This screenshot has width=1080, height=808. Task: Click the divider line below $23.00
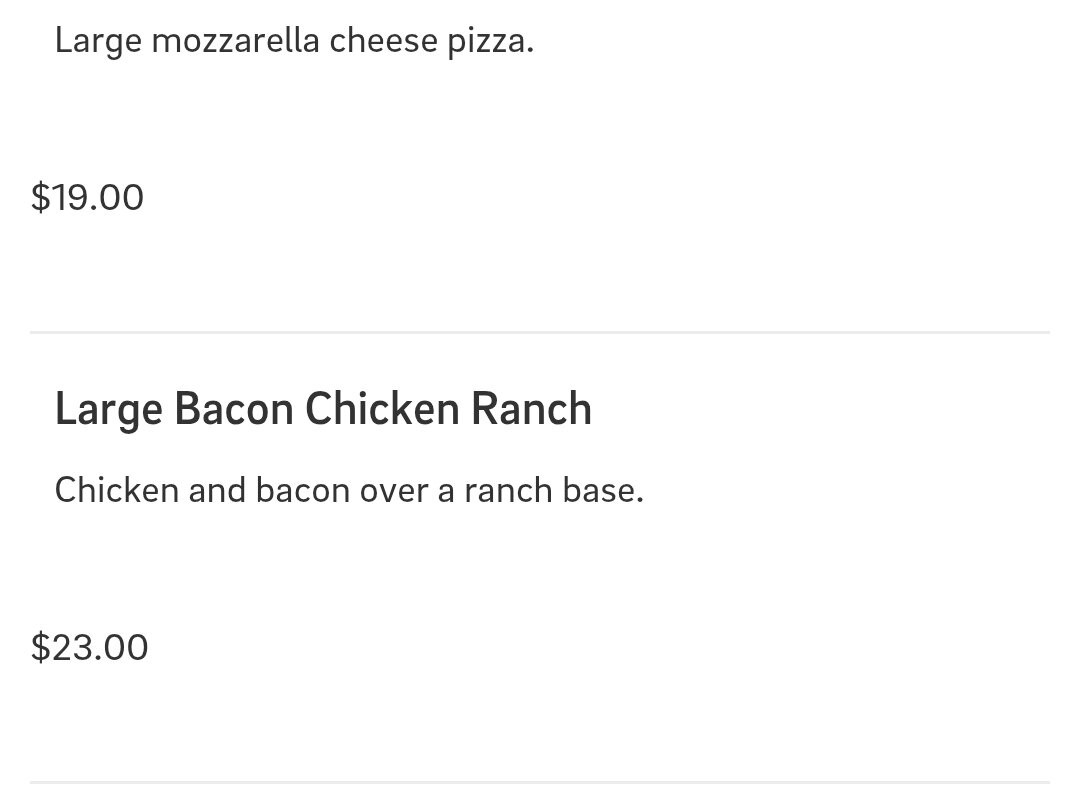(x=540, y=782)
